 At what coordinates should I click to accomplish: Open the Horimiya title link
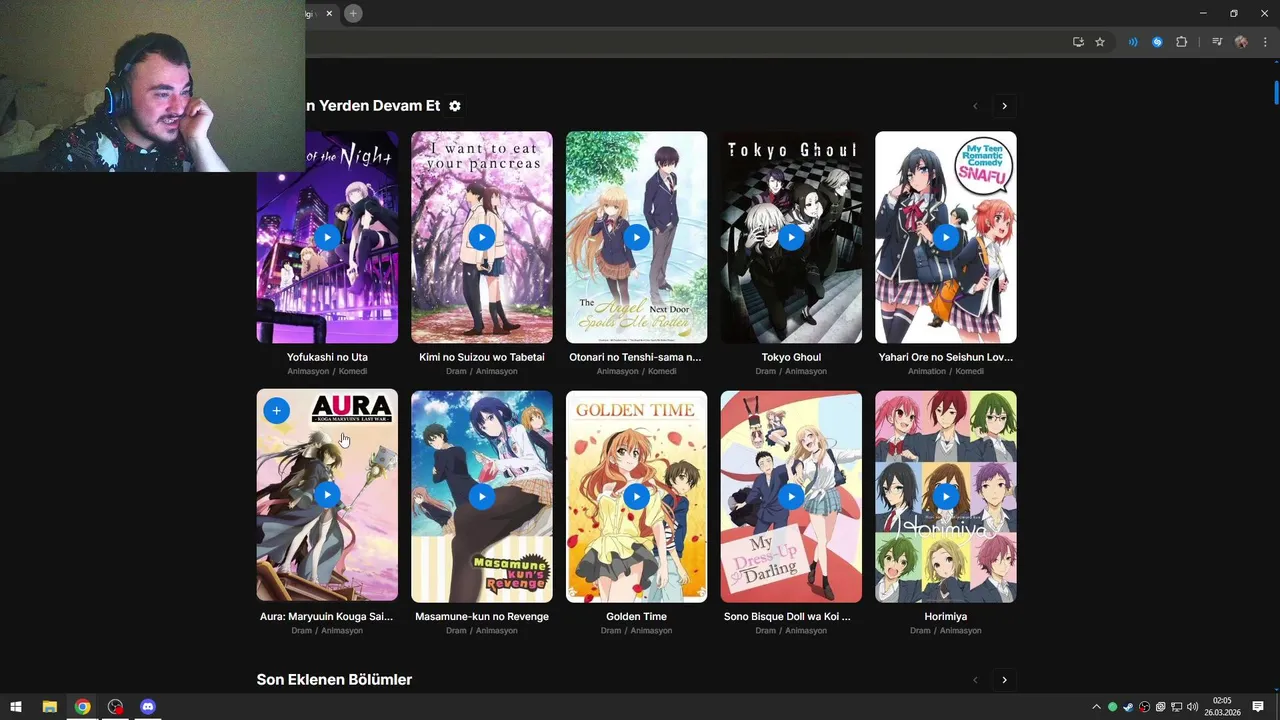(946, 617)
